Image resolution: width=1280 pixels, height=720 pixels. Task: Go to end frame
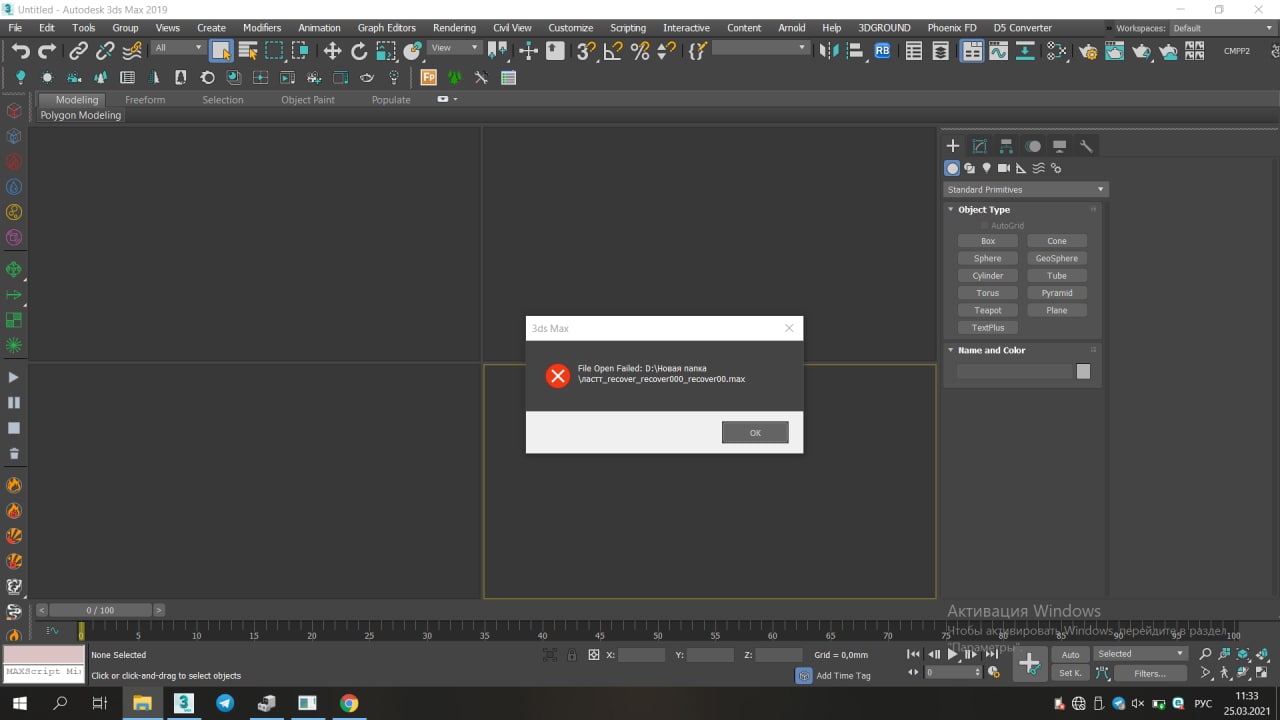(x=992, y=655)
